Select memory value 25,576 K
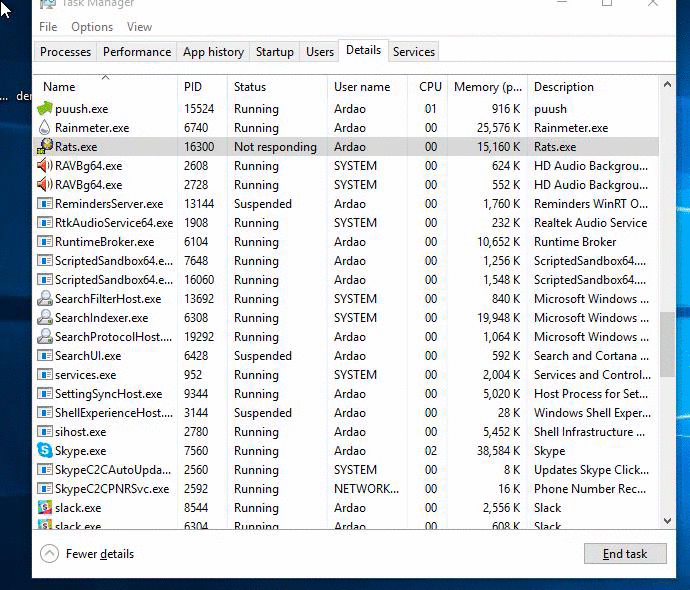 tap(498, 128)
